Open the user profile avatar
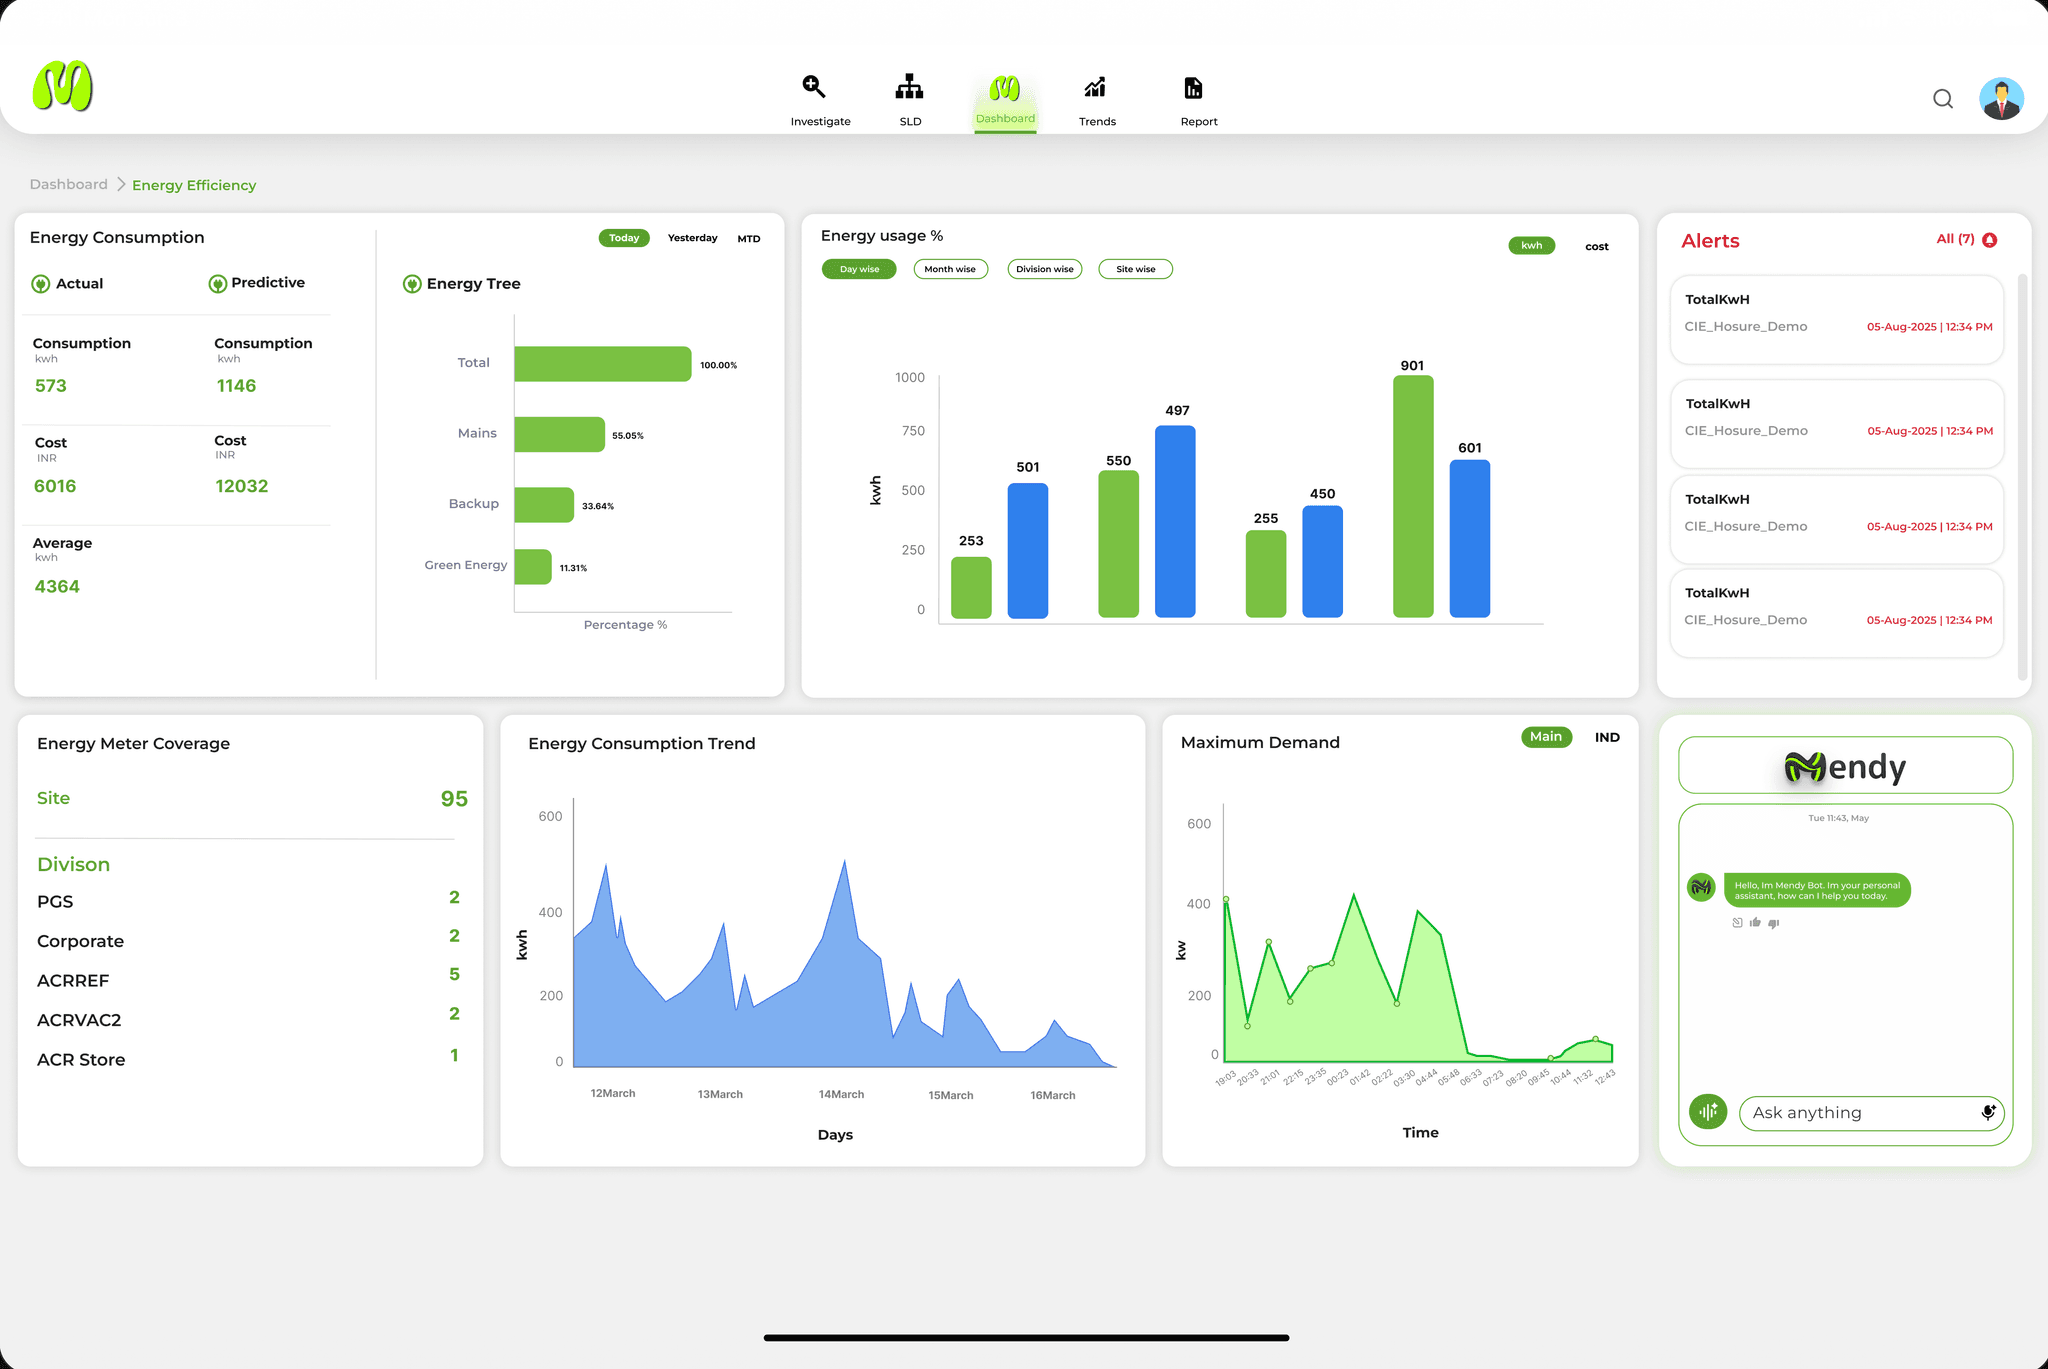 [x=2001, y=99]
